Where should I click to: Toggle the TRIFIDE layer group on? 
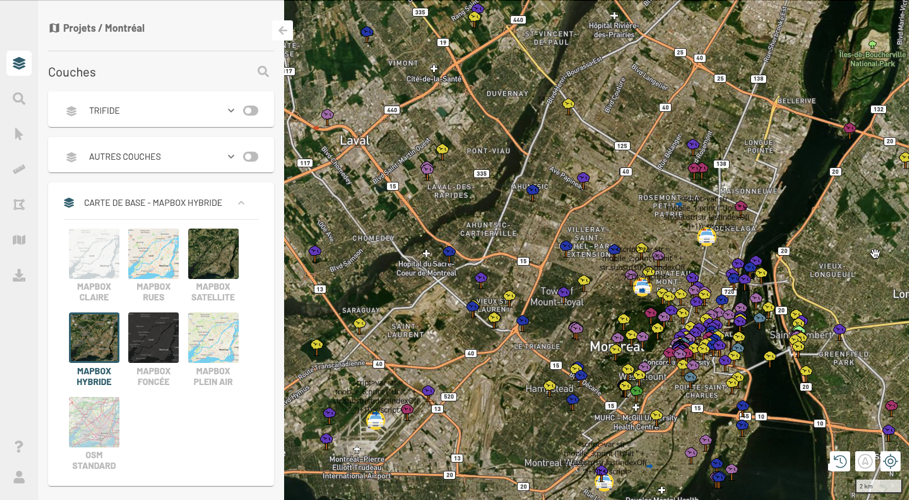click(250, 111)
